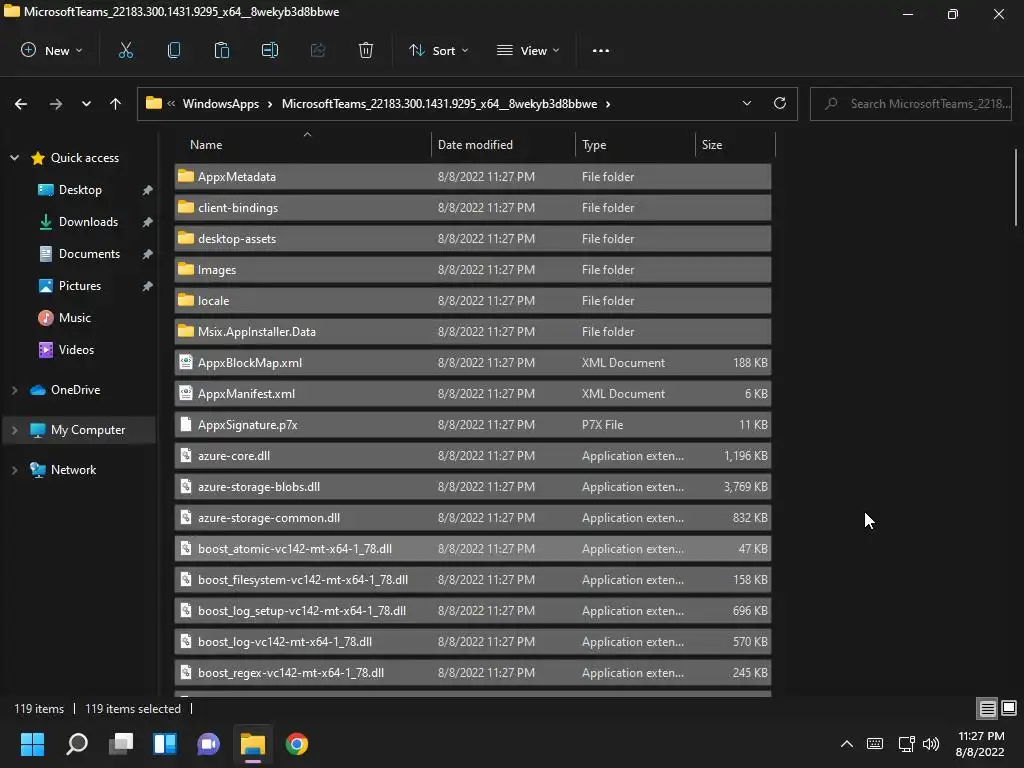Switch to large thumbnails view icon

[x=1009, y=708]
